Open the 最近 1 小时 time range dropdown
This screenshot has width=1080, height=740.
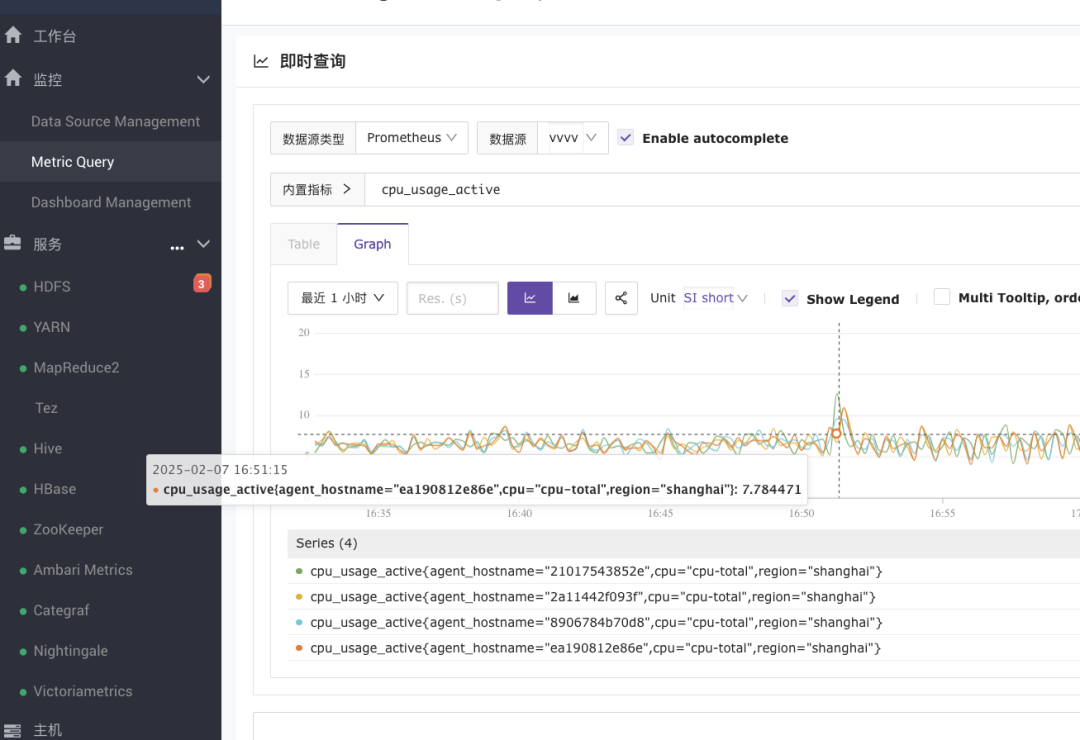(x=342, y=298)
